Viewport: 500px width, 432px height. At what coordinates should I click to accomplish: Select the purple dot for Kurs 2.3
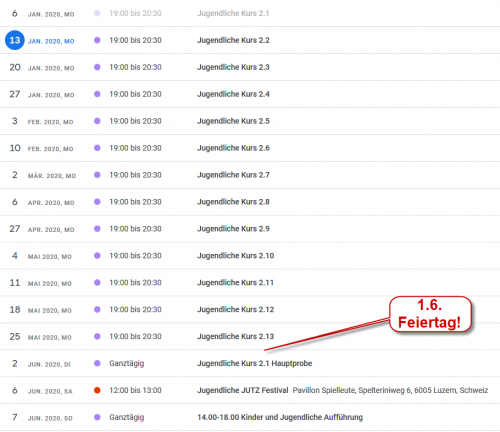97,67
